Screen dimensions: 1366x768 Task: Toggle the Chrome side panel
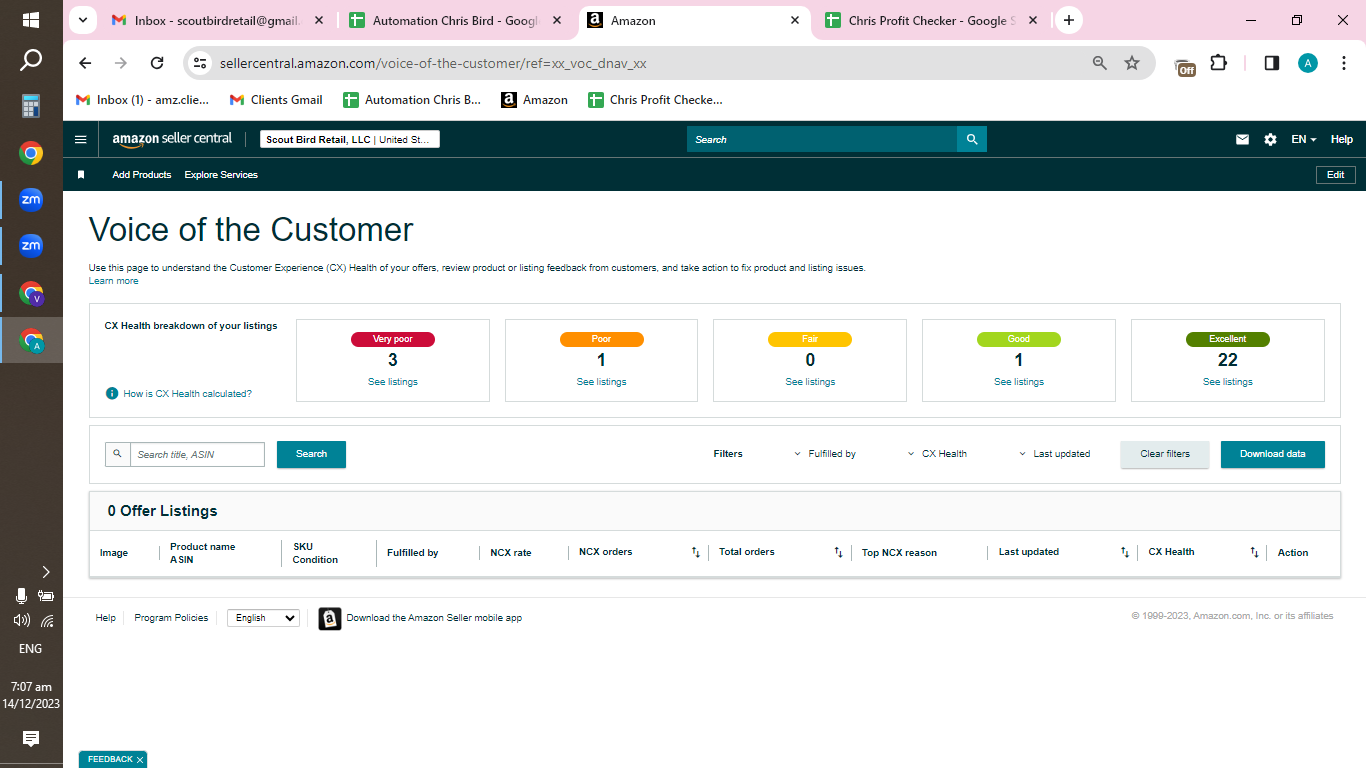[x=1272, y=63]
